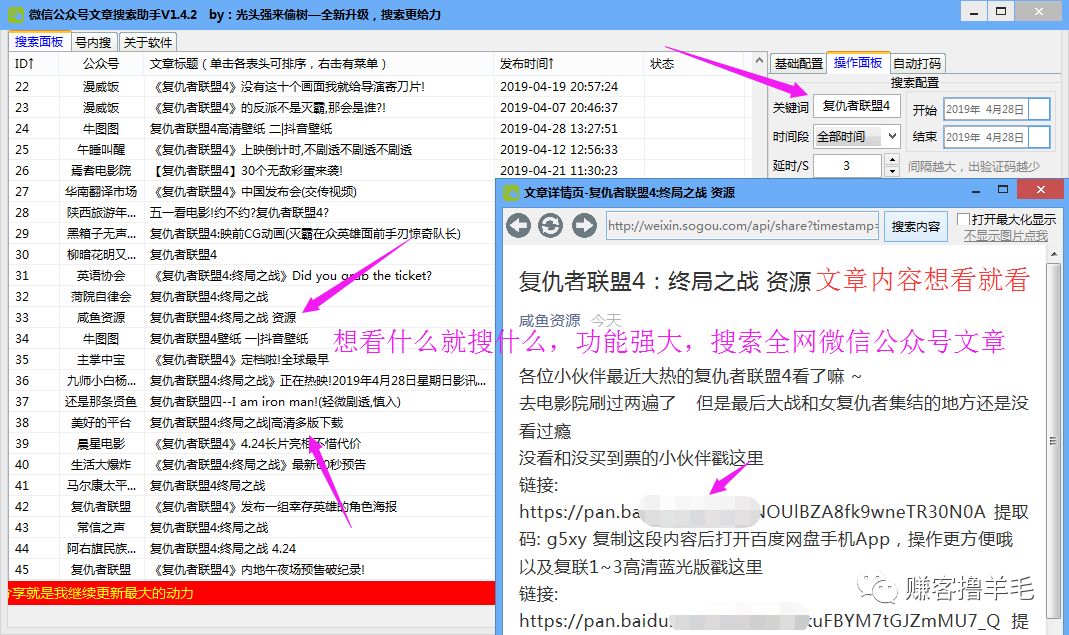Switch to the 基础配置 tab
The height and width of the screenshot is (635, 1069).
coord(798,63)
